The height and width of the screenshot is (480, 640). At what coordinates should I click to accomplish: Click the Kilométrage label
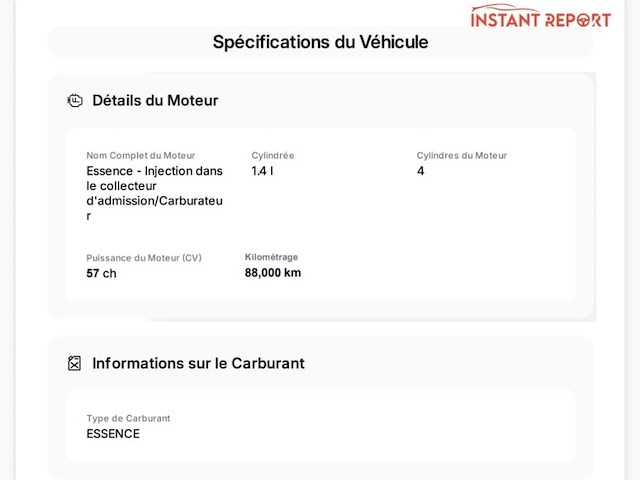point(271,257)
